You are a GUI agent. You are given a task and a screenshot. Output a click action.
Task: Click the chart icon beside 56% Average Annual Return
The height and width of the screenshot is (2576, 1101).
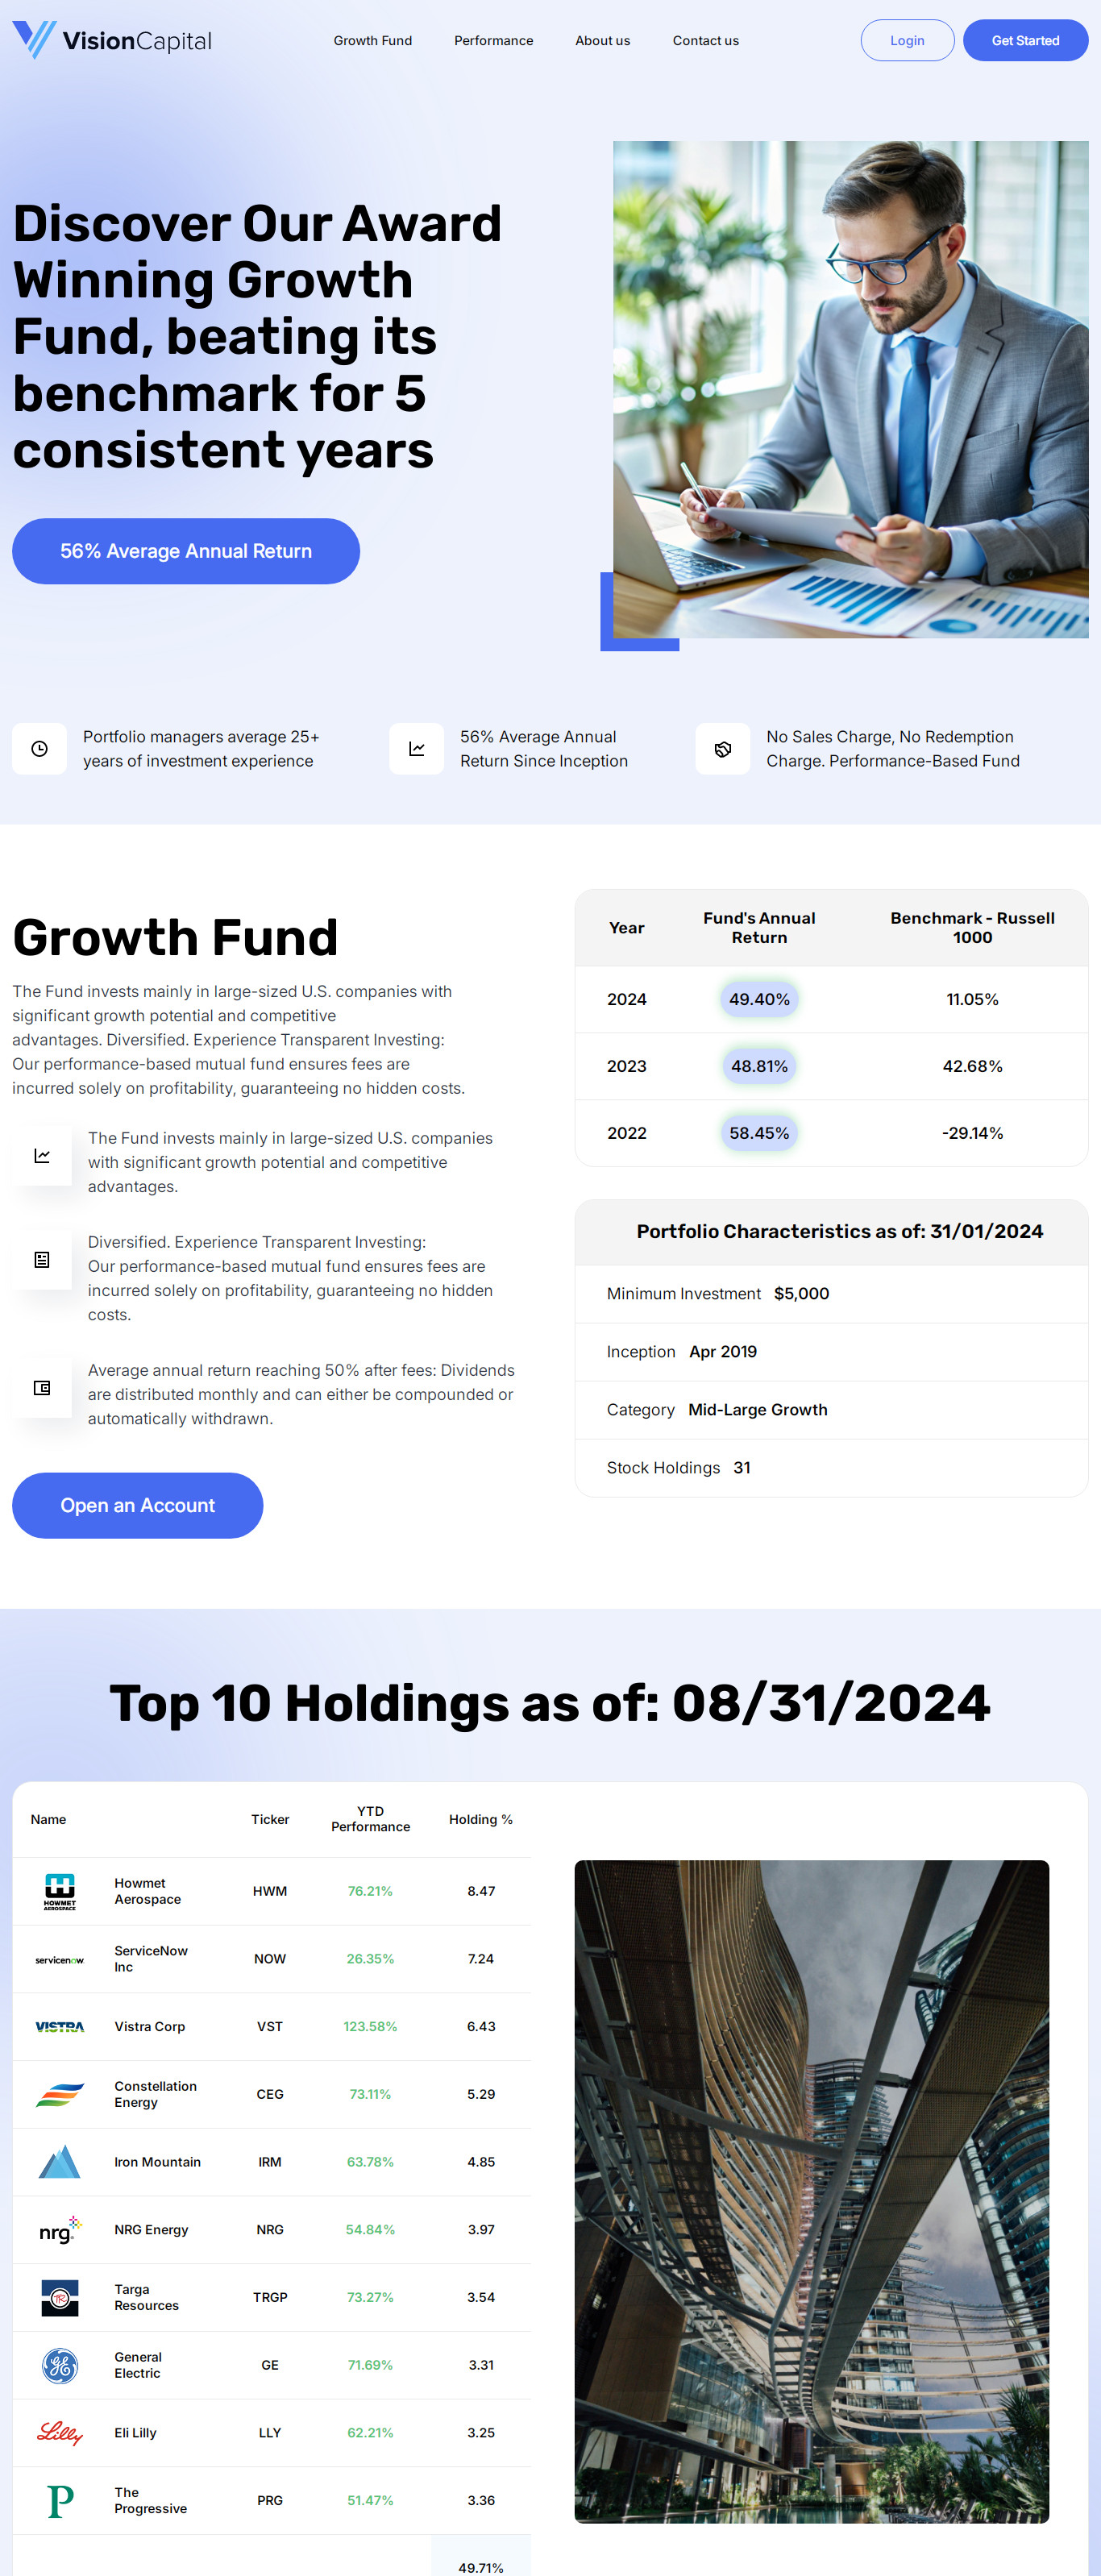416,748
